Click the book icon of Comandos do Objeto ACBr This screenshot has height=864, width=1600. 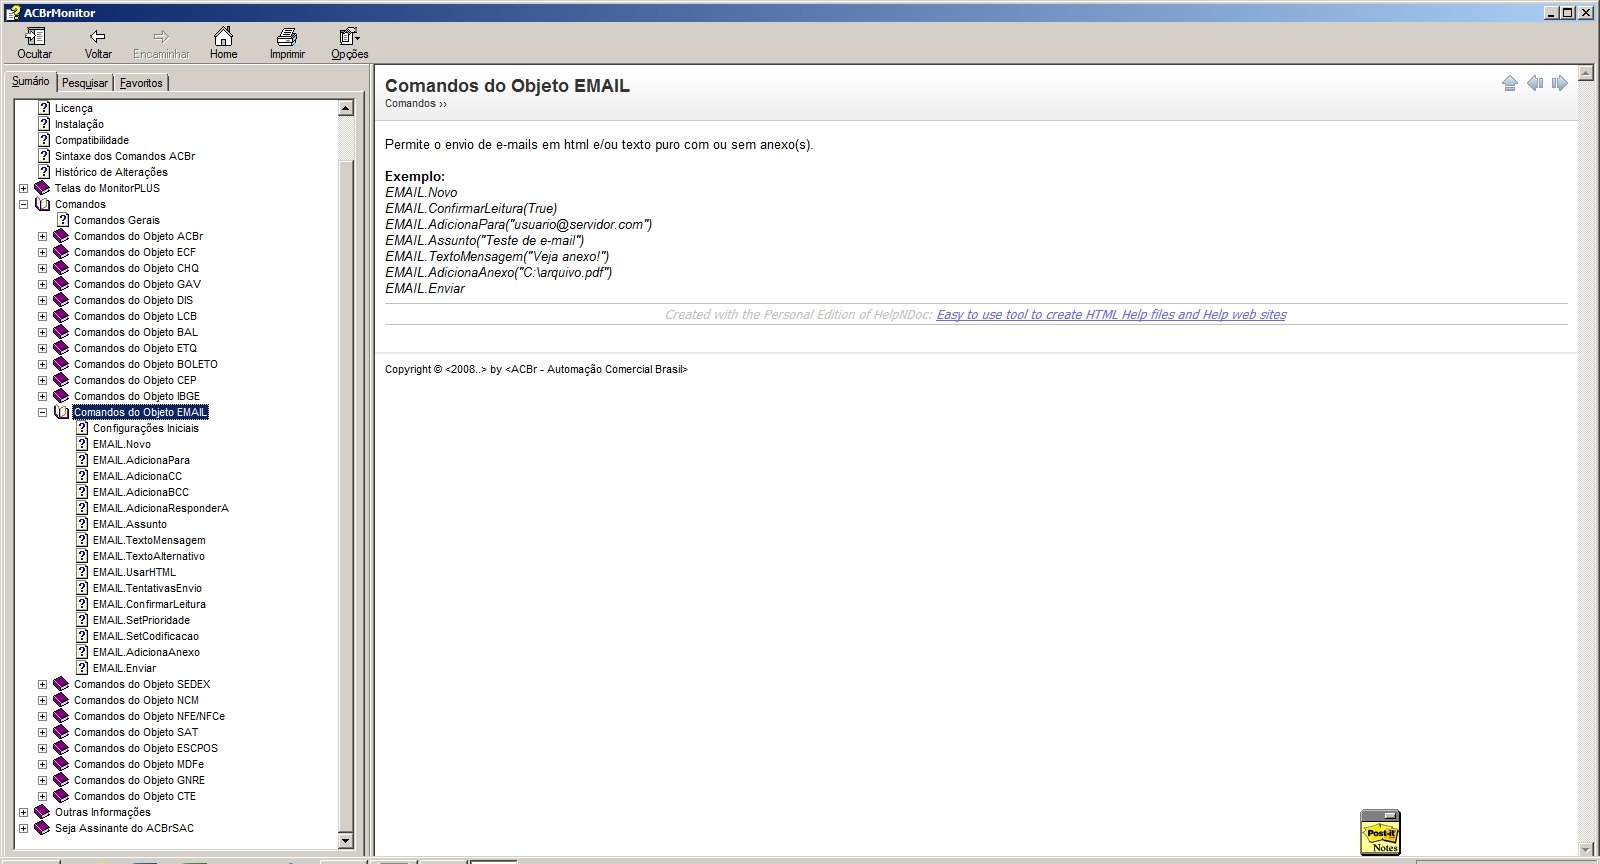(x=61, y=236)
